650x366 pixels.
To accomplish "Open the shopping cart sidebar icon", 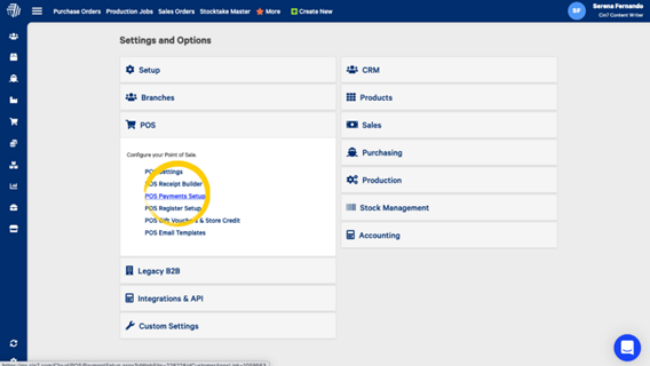I will tap(14, 121).
